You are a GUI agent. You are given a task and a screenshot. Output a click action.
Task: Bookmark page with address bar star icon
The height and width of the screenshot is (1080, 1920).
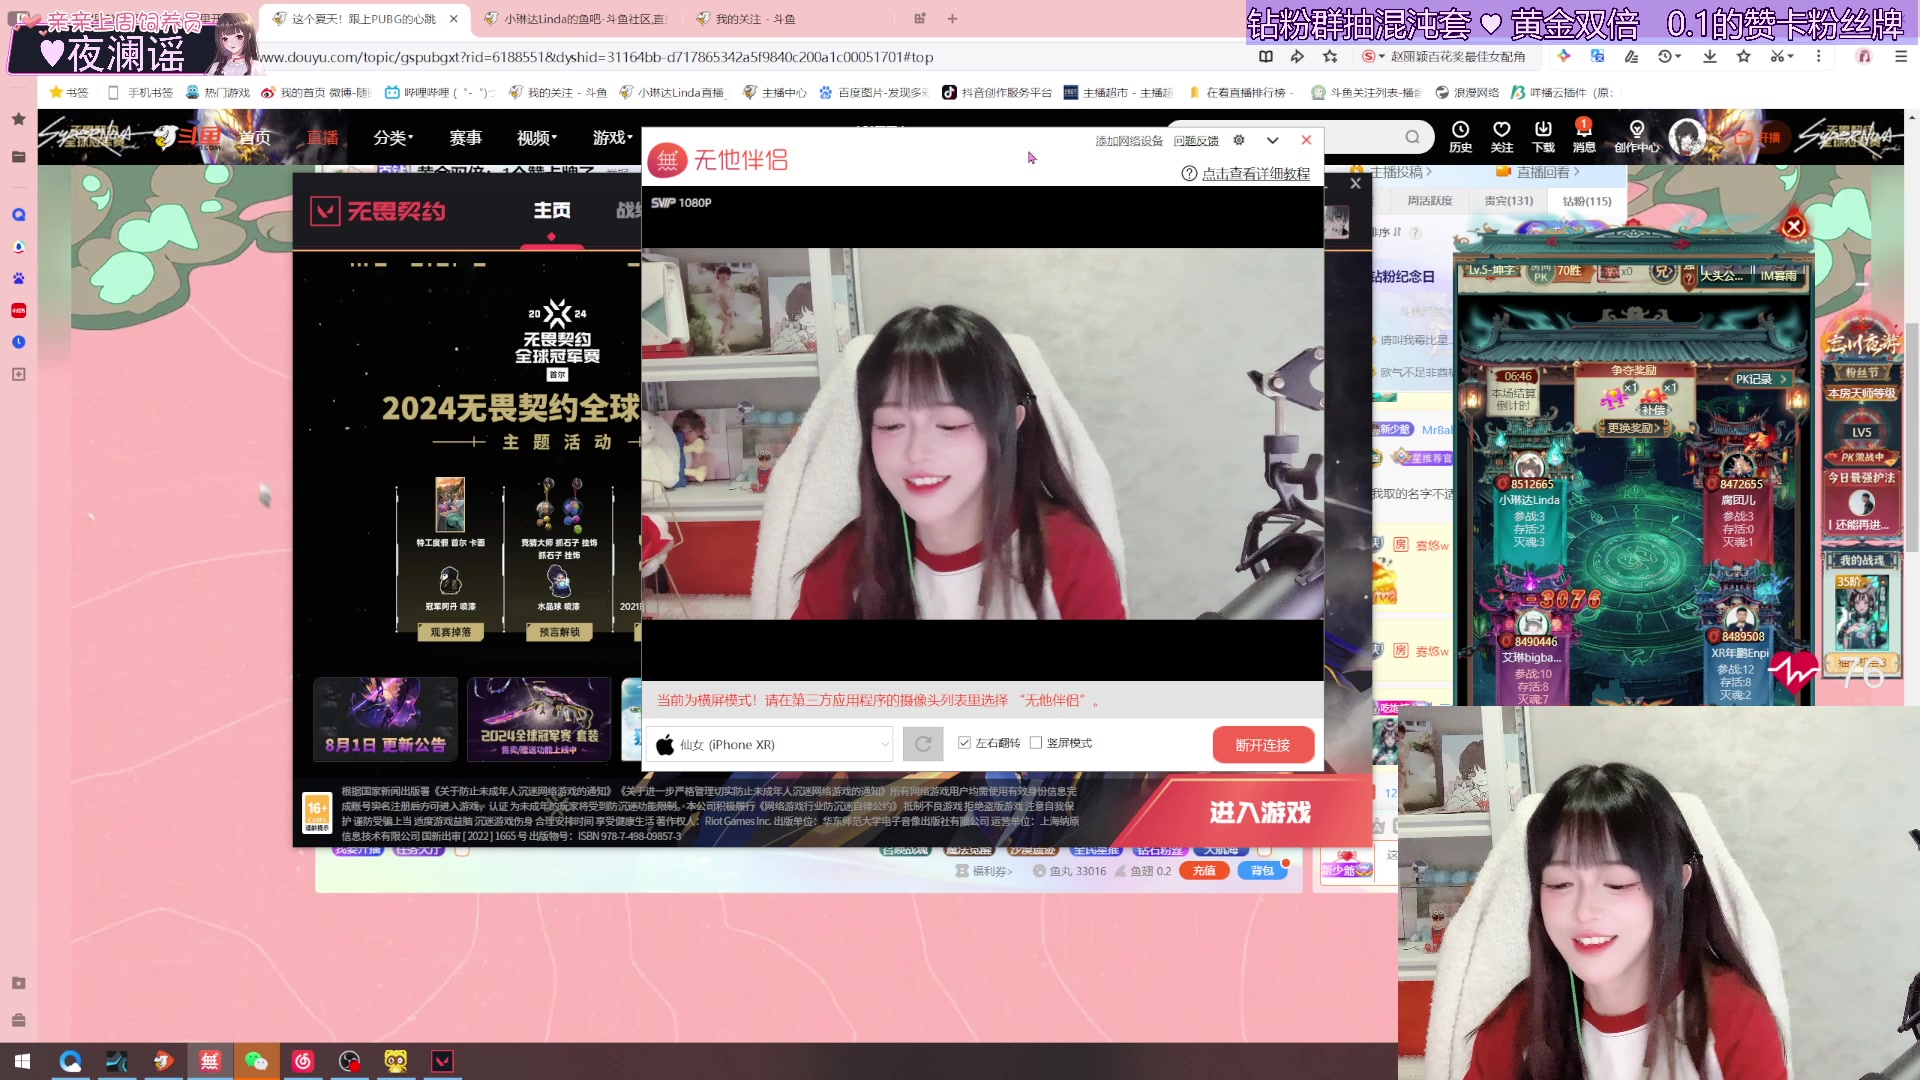pyautogui.click(x=1330, y=57)
